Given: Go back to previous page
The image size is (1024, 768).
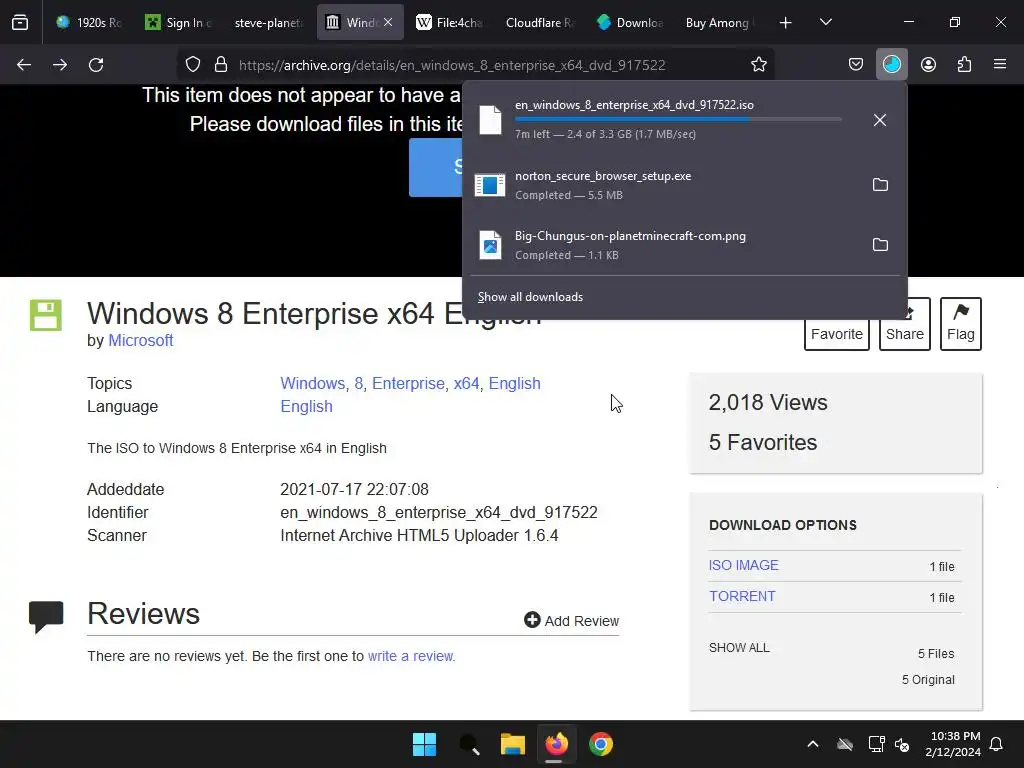Looking at the screenshot, I should (x=24, y=65).
